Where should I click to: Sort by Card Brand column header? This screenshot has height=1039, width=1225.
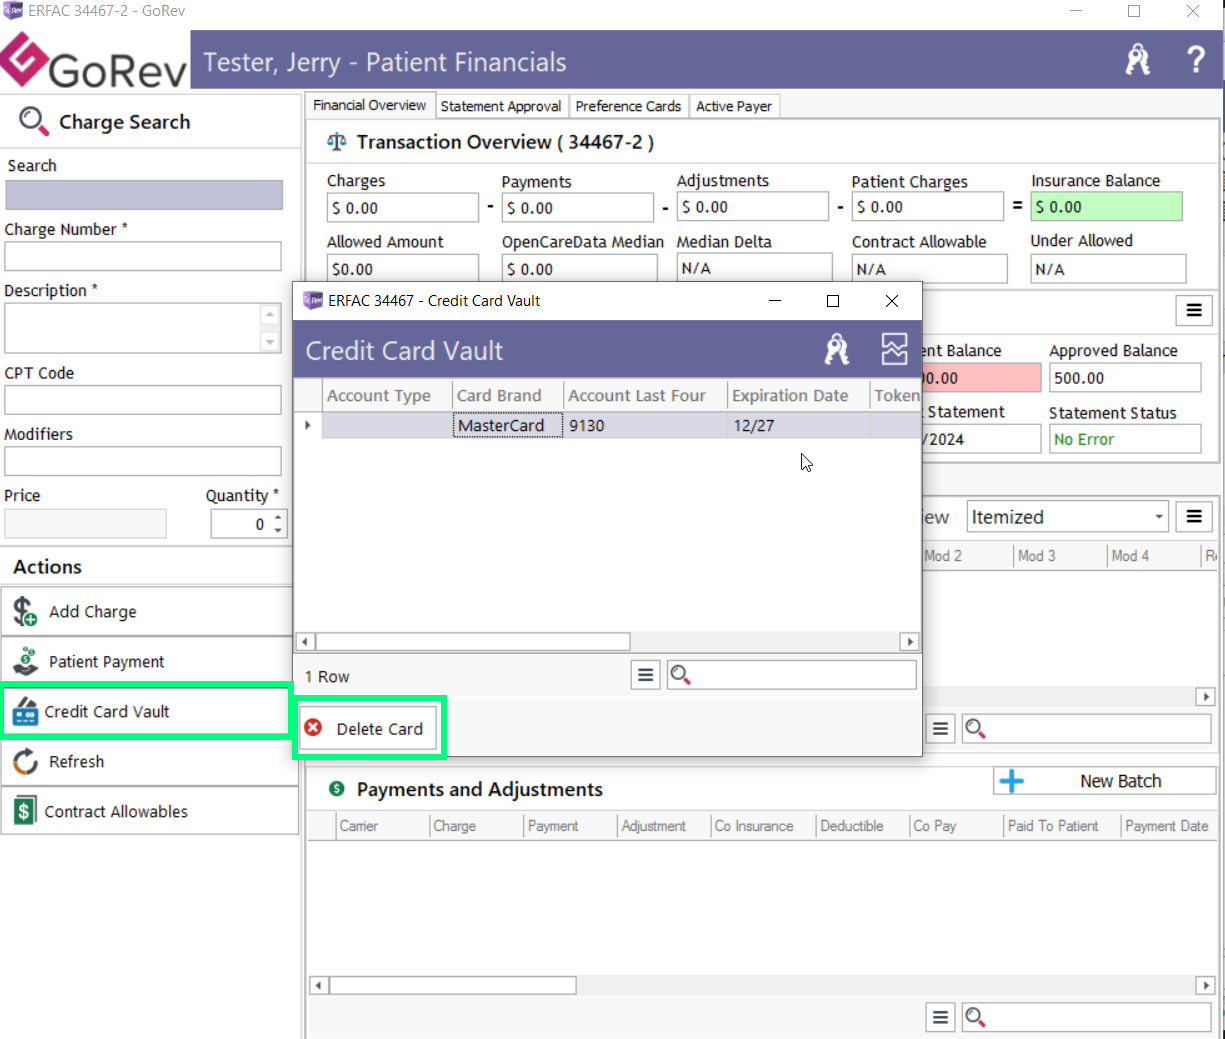[x=507, y=395]
